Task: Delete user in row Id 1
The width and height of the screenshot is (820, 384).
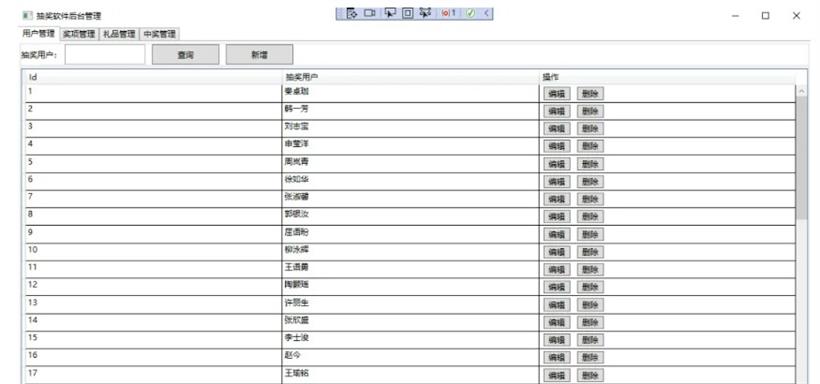Action: coord(590,94)
